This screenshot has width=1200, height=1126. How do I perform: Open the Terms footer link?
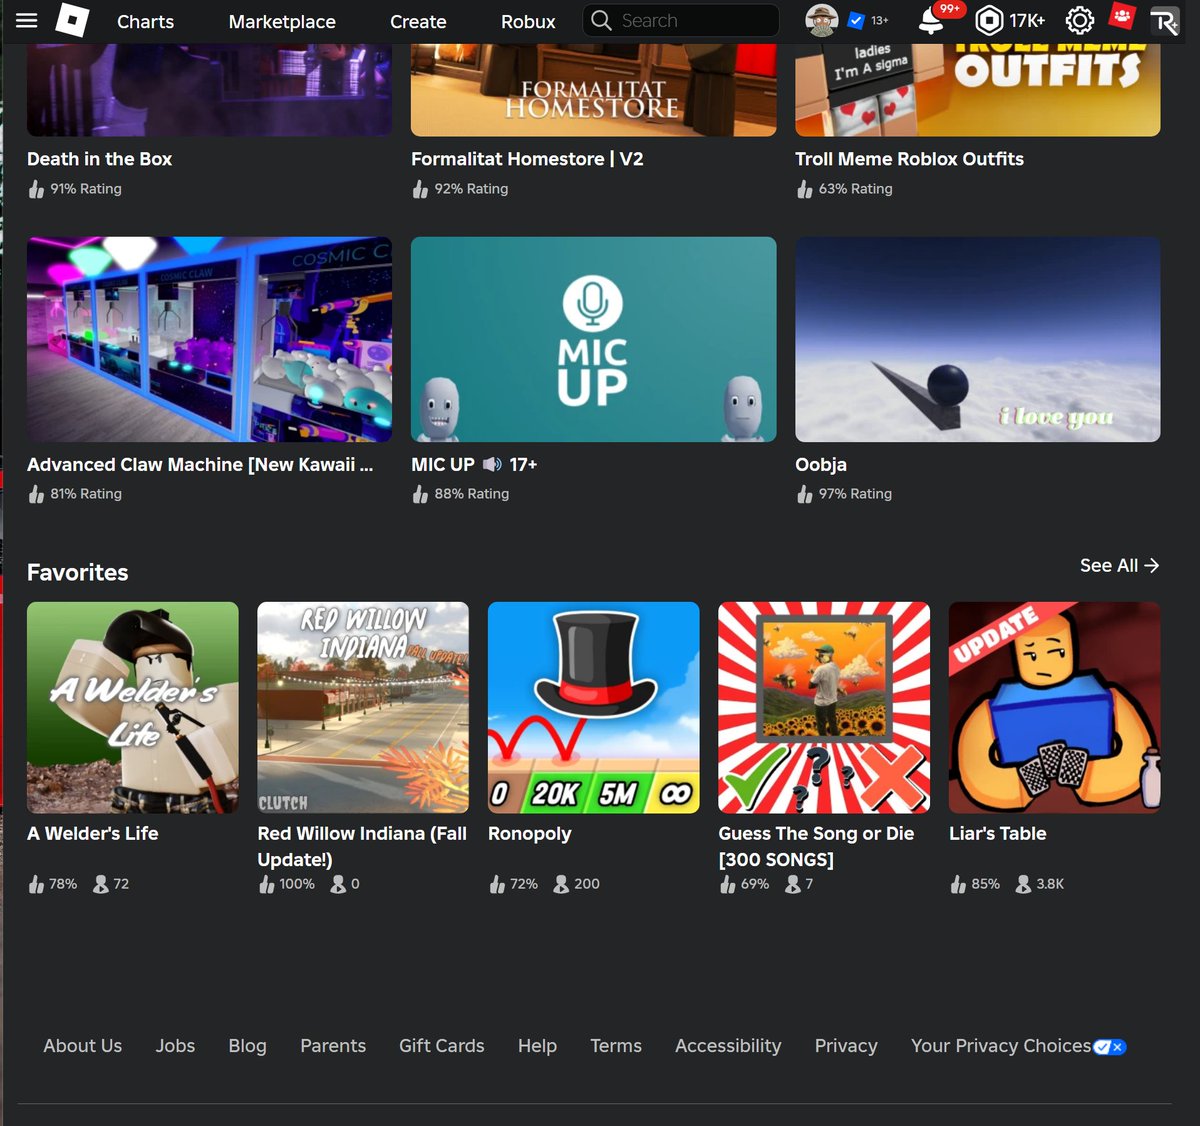point(616,1045)
